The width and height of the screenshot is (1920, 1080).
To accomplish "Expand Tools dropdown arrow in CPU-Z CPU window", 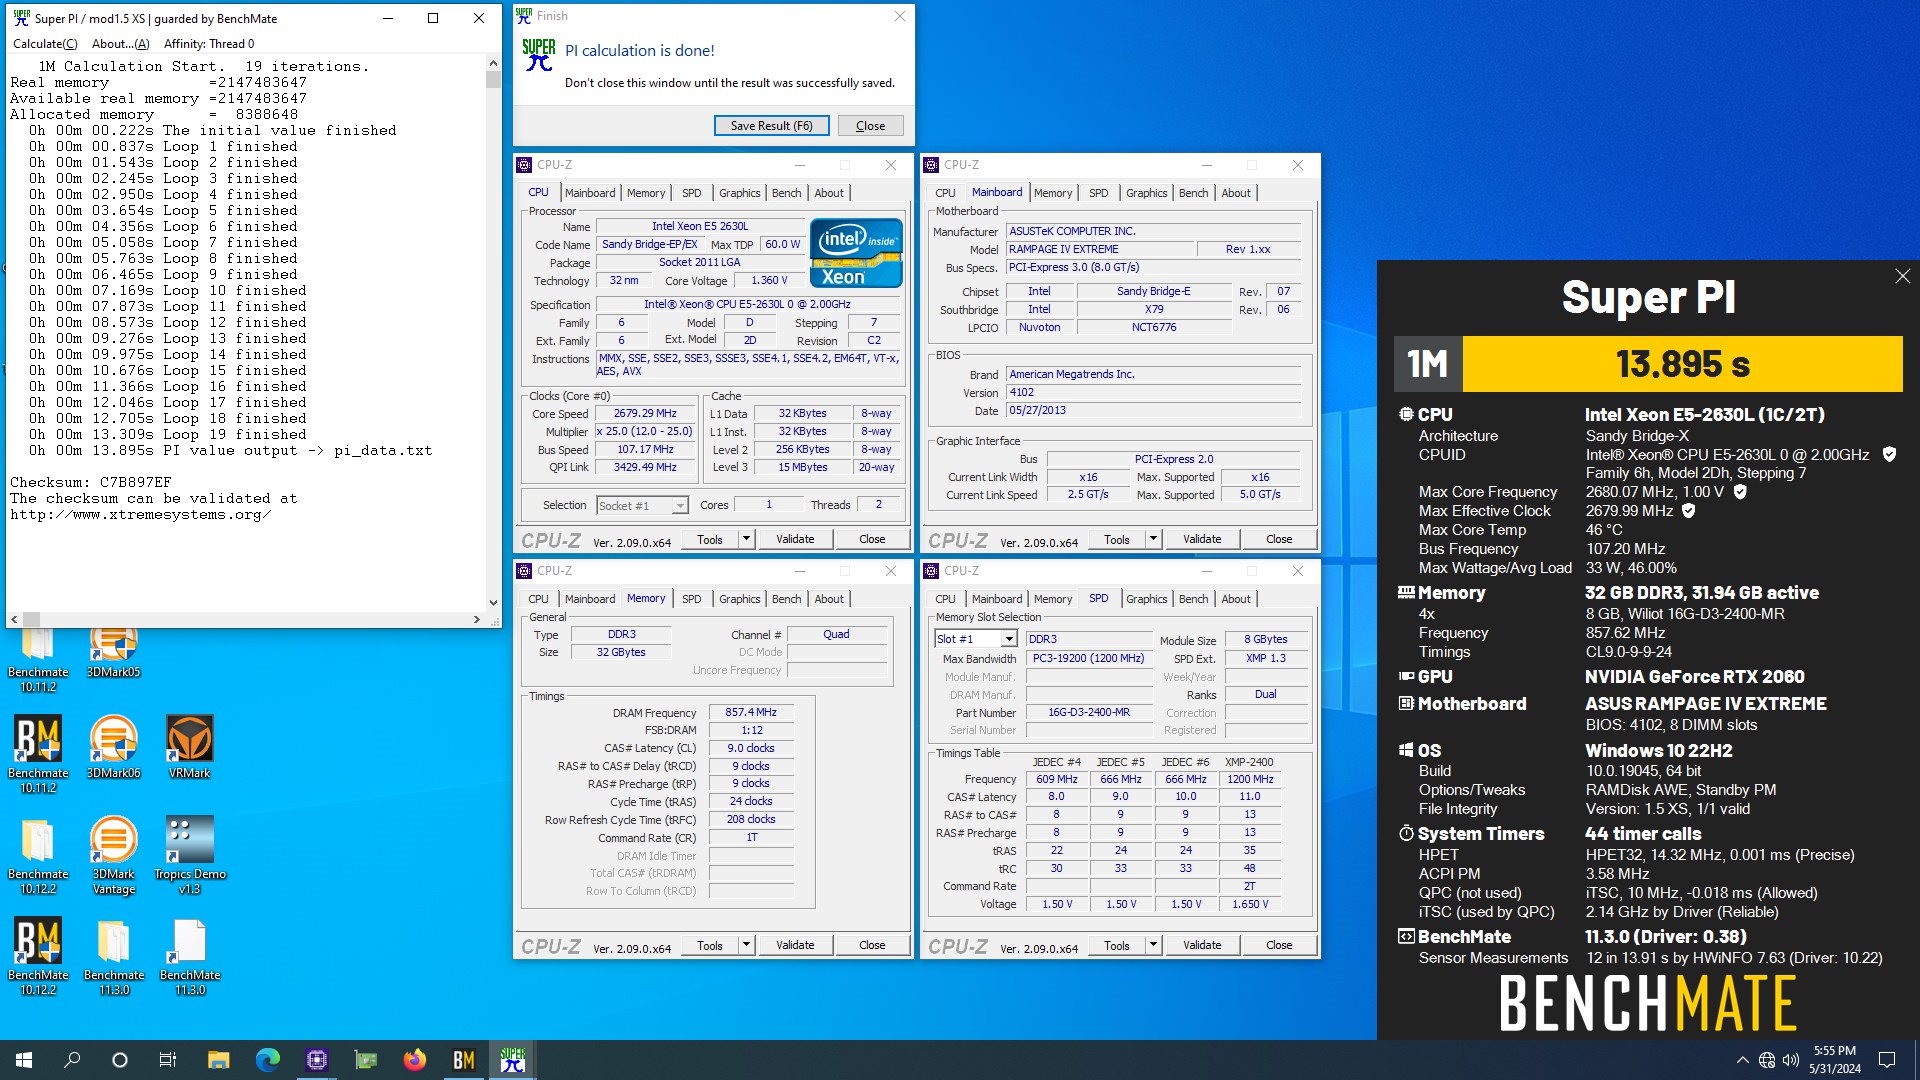I will pos(746,539).
